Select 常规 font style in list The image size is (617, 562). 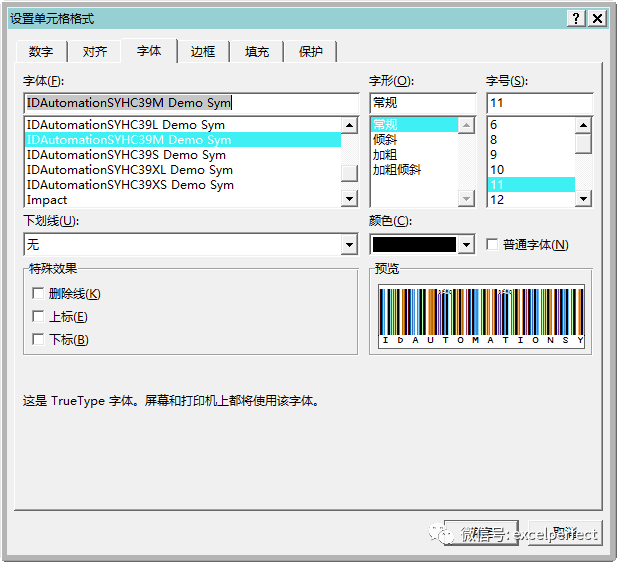coord(414,125)
